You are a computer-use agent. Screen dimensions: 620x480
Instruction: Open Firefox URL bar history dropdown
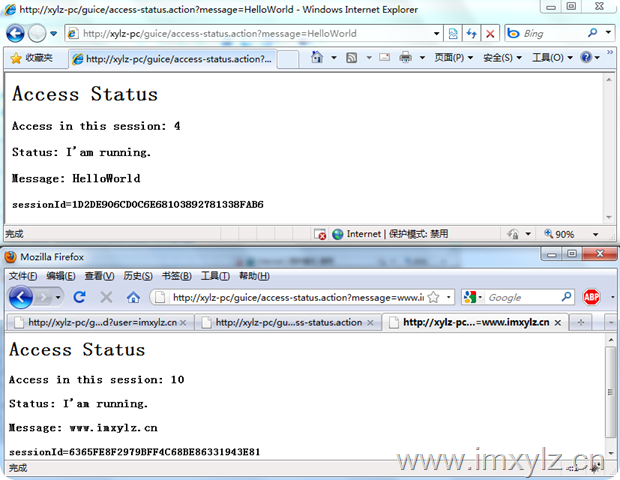[x=448, y=297]
